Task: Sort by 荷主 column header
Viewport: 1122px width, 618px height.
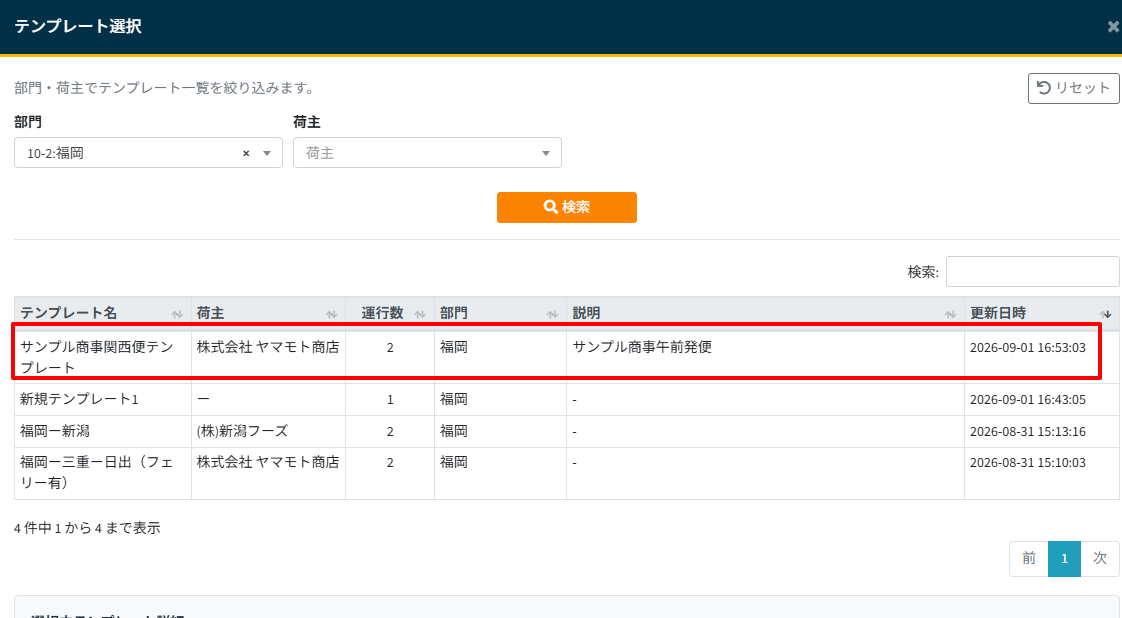Action: [268, 313]
